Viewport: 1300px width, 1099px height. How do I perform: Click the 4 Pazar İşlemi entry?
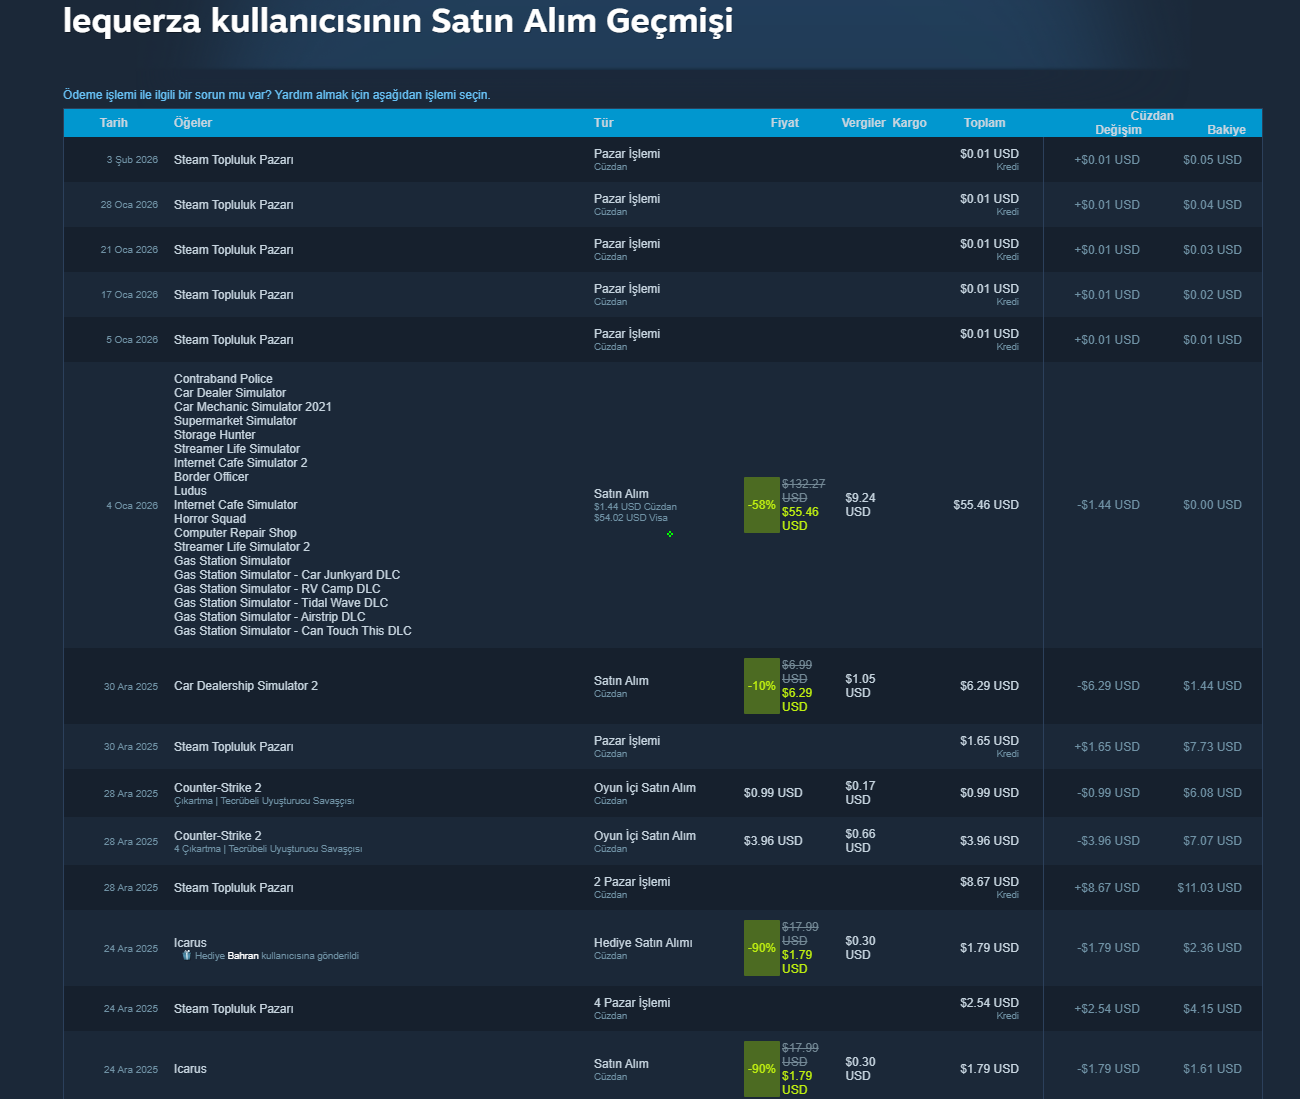632,1003
